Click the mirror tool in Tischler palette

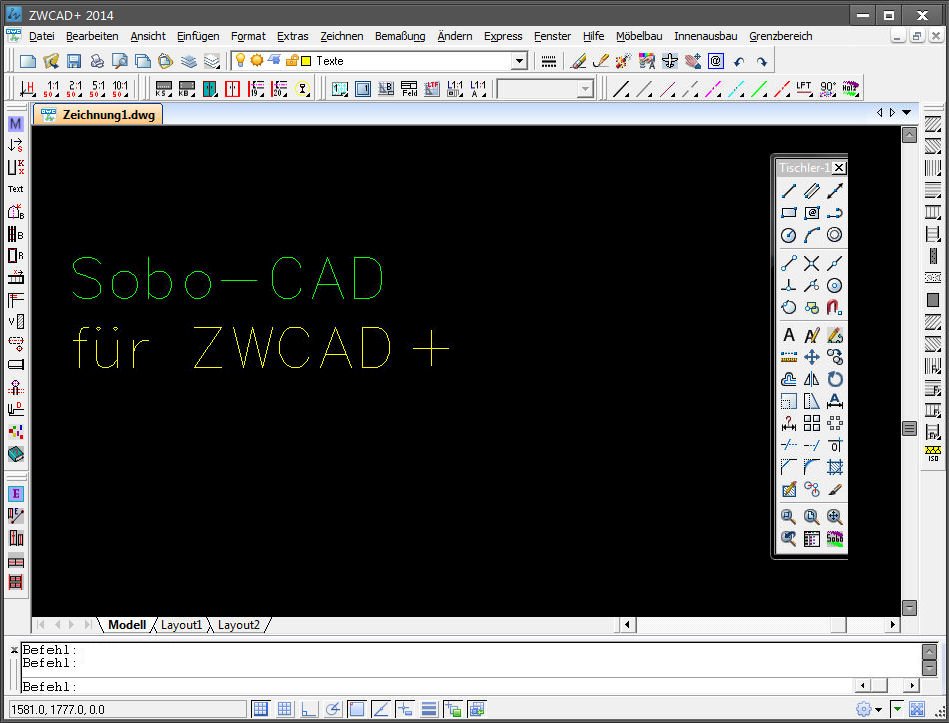812,379
